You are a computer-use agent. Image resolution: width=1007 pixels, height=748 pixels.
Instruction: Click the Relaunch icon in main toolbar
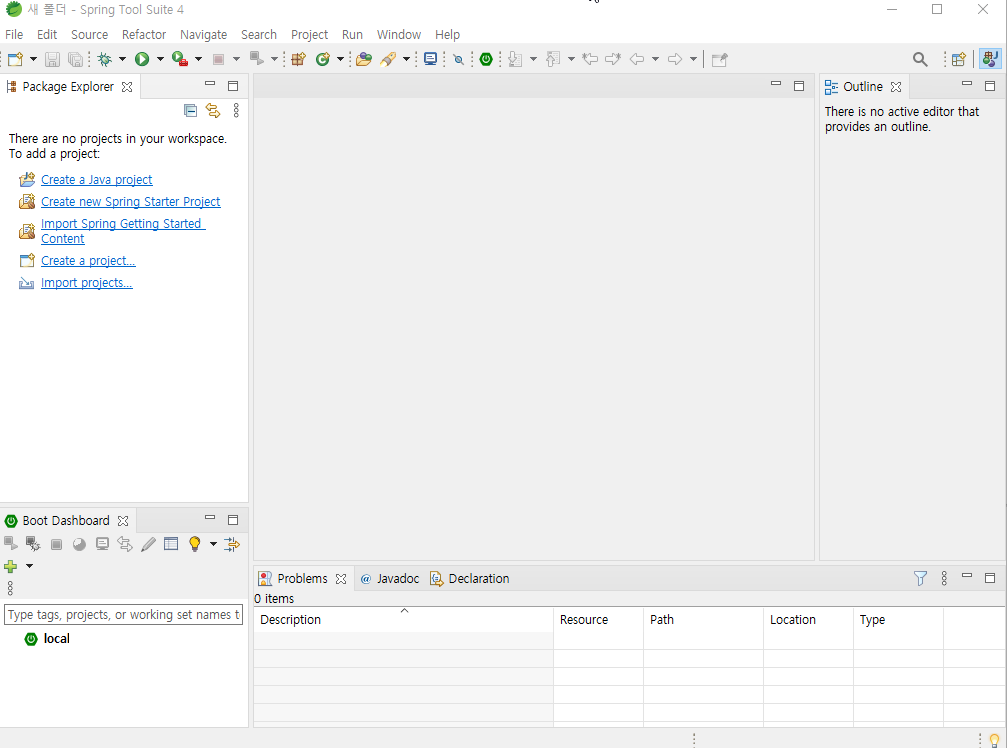[257, 59]
